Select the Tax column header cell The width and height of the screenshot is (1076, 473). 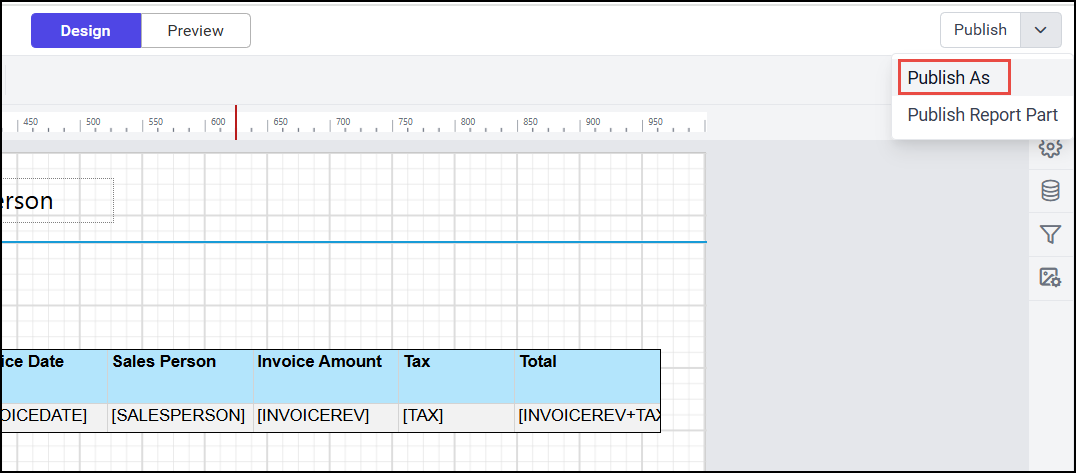(x=456, y=376)
